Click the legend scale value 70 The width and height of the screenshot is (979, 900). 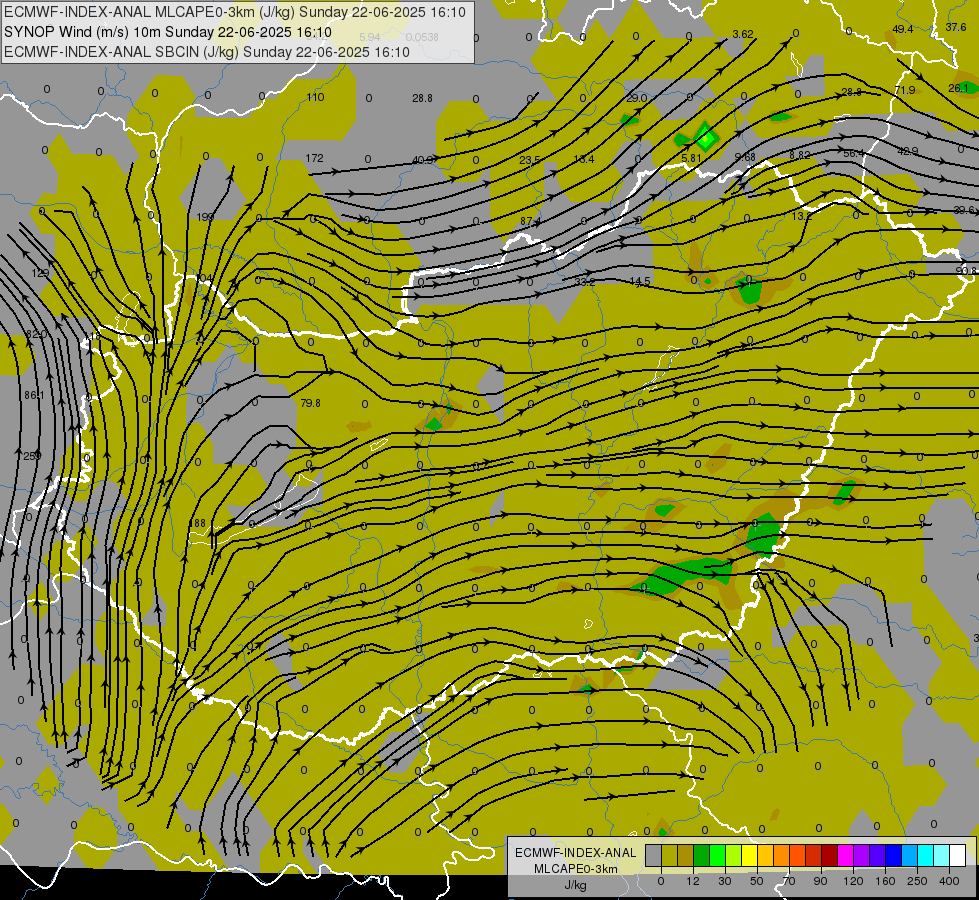789,881
